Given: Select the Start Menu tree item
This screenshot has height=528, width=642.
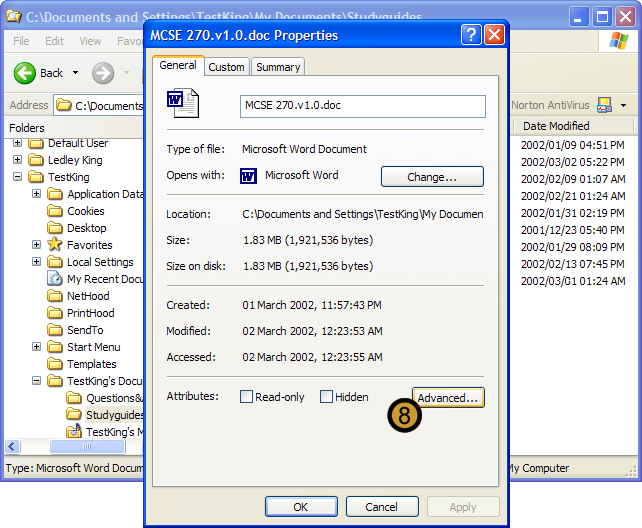Looking at the screenshot, I should click(x=94, y=347).
